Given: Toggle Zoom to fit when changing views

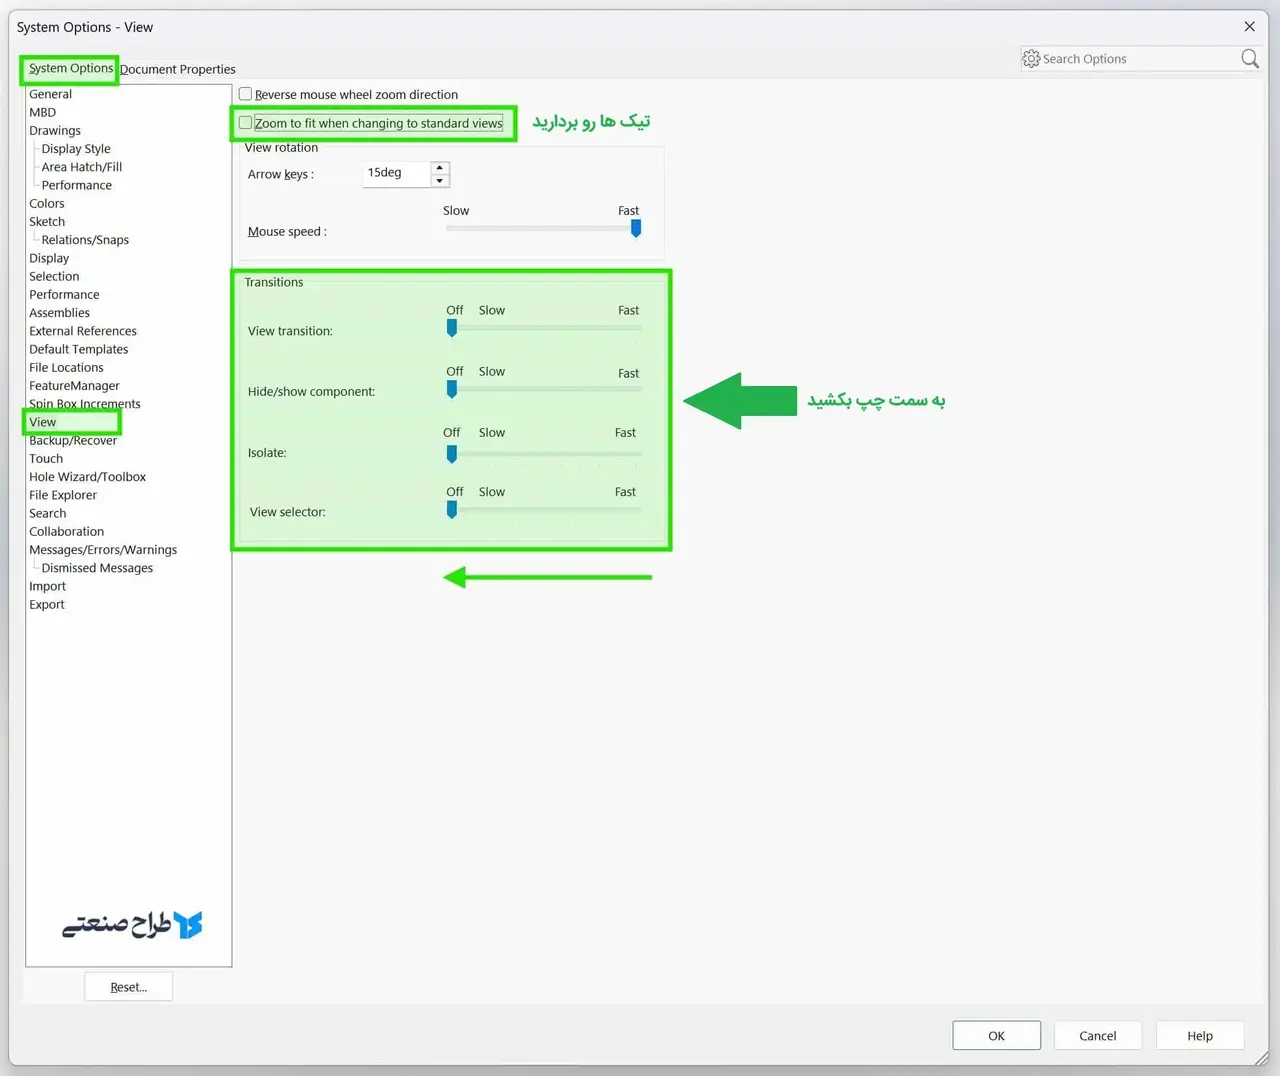Looking at the screenshot, I should (245, 123).
